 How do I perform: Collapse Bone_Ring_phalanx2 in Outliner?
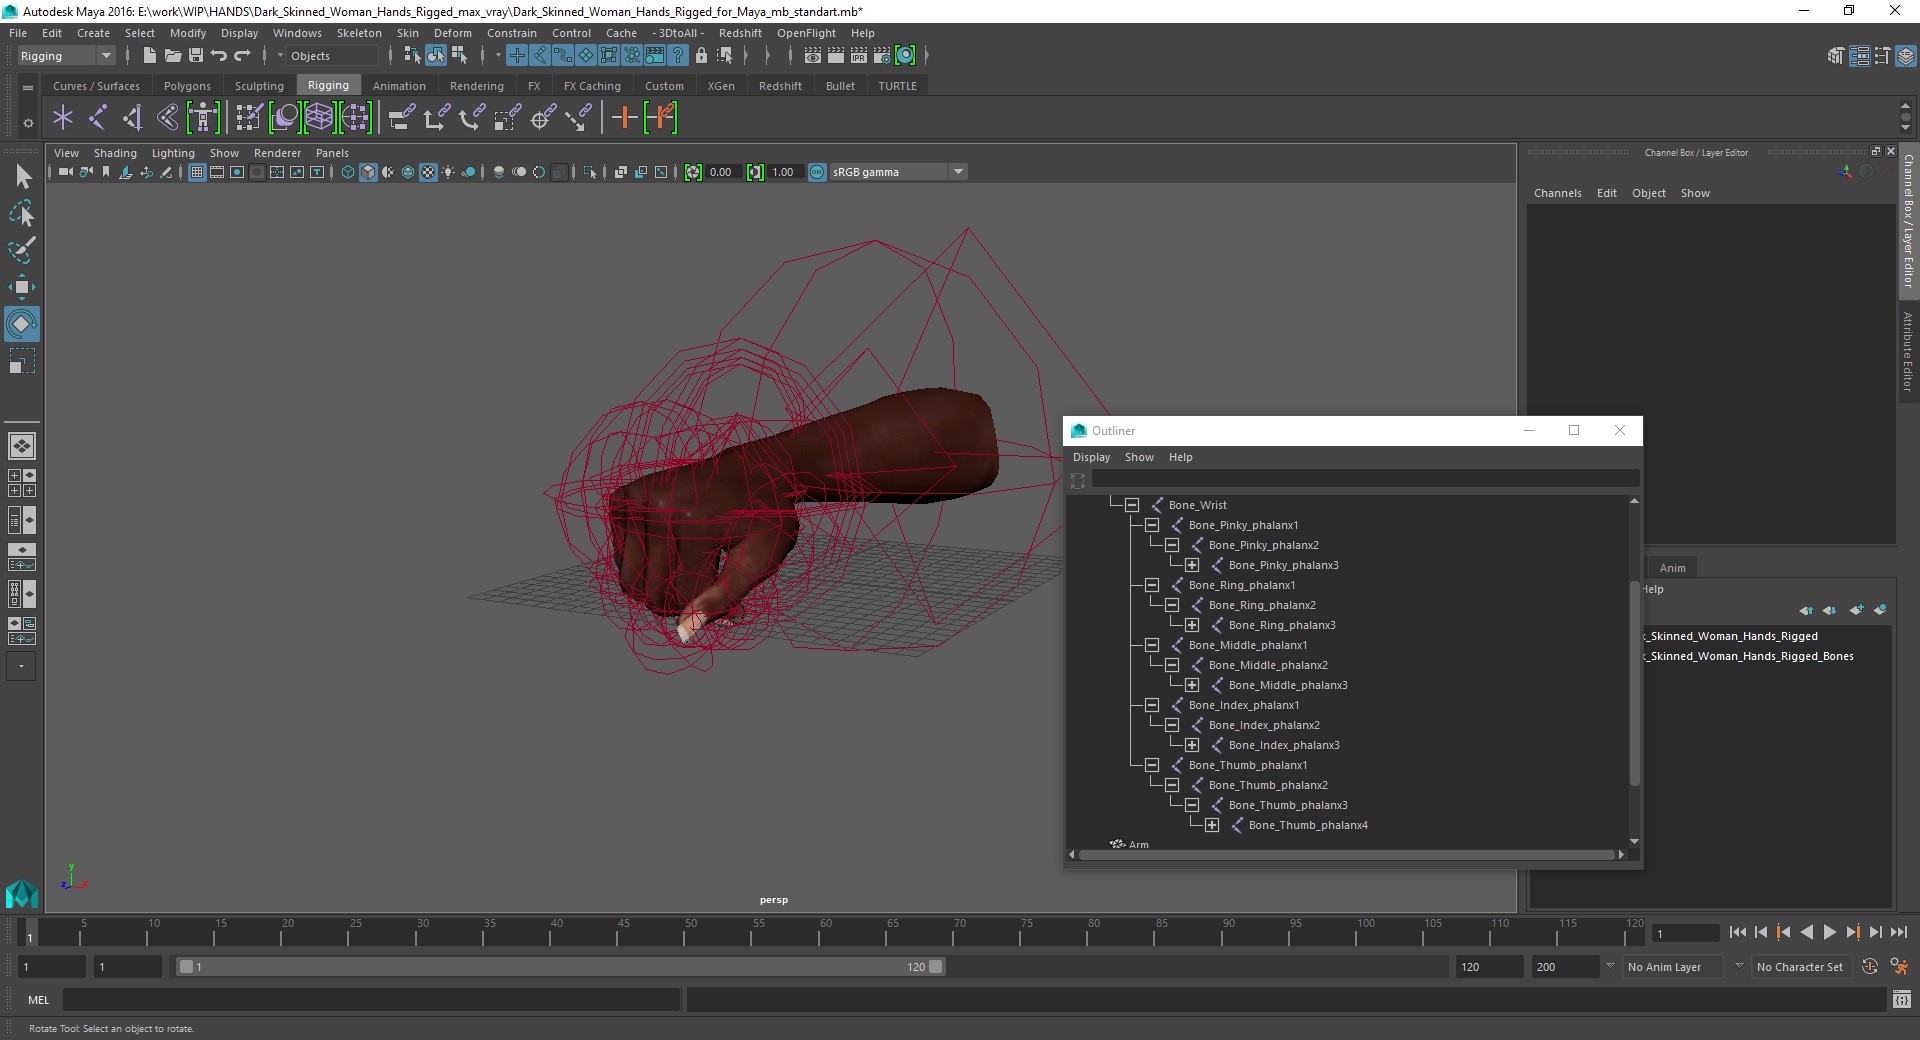click(1172, 605)
